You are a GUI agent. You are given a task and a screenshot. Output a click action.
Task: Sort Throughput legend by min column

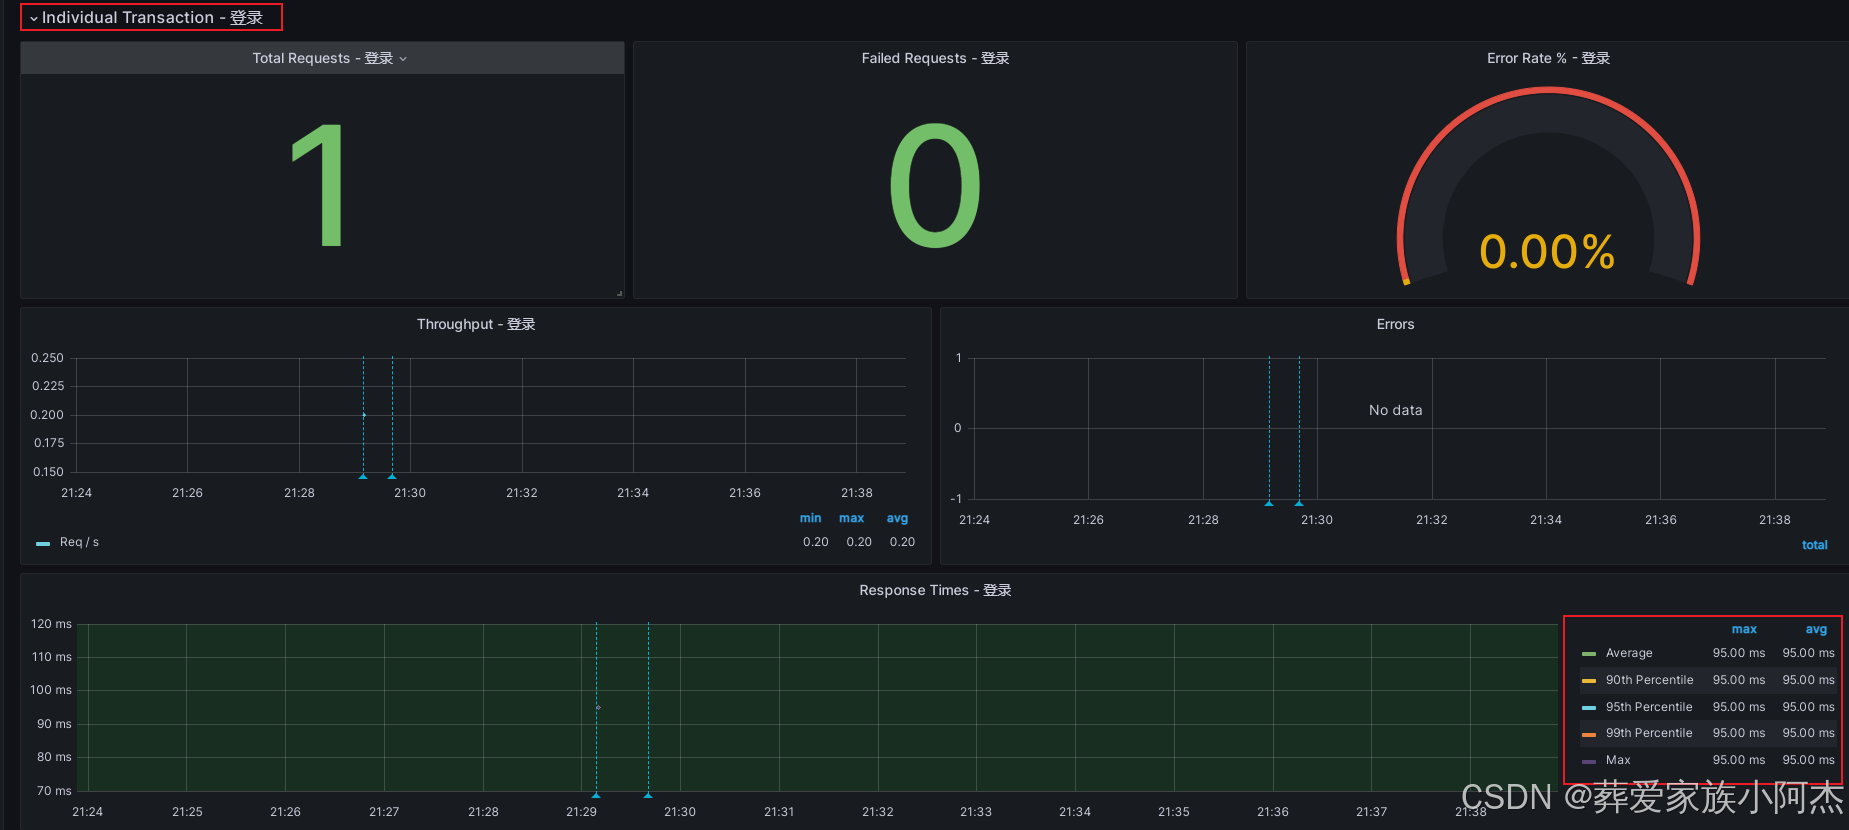click(x=810, y=518)
